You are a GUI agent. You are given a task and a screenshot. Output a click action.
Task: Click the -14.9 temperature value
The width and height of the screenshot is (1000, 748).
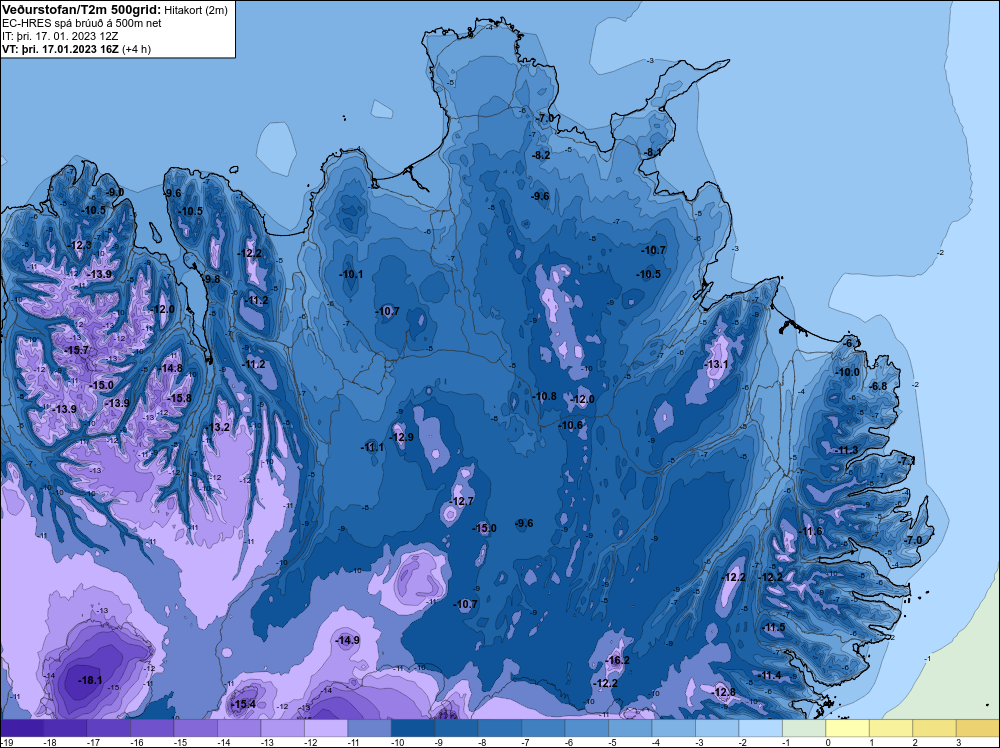coord(348,640)
